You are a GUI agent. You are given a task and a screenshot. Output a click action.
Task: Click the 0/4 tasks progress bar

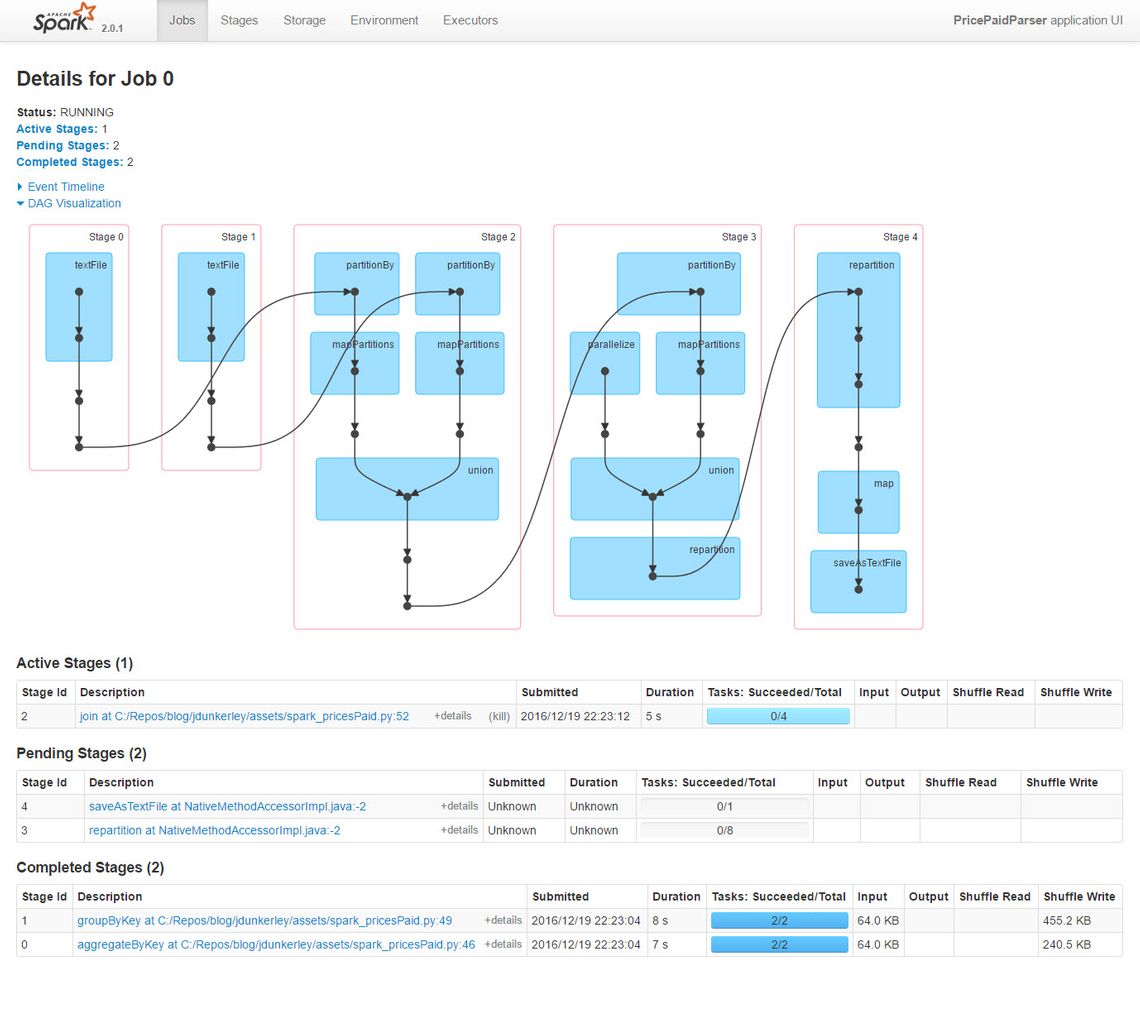(778, 716)
